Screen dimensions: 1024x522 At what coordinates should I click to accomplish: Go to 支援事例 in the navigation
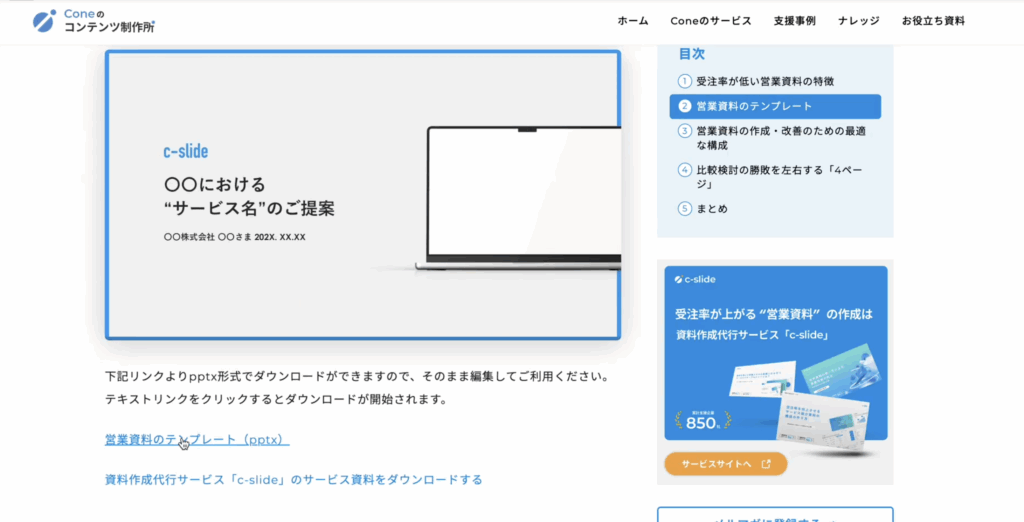click(x=795, y=21)
